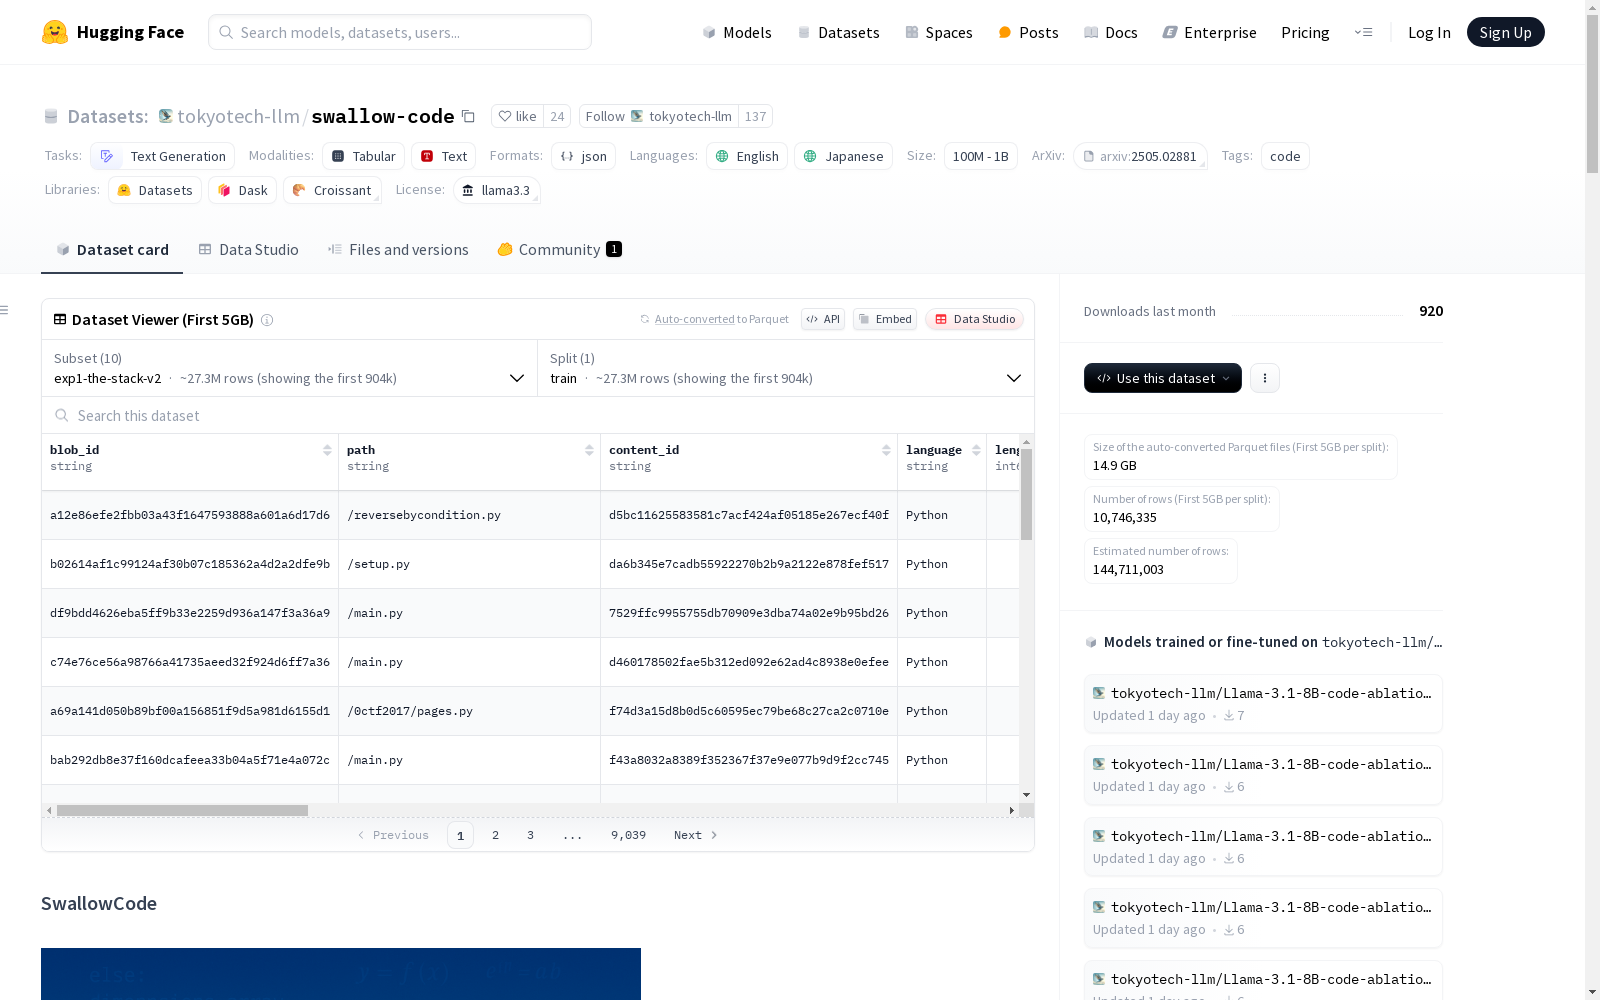Sort by language column

coord(976,450)
